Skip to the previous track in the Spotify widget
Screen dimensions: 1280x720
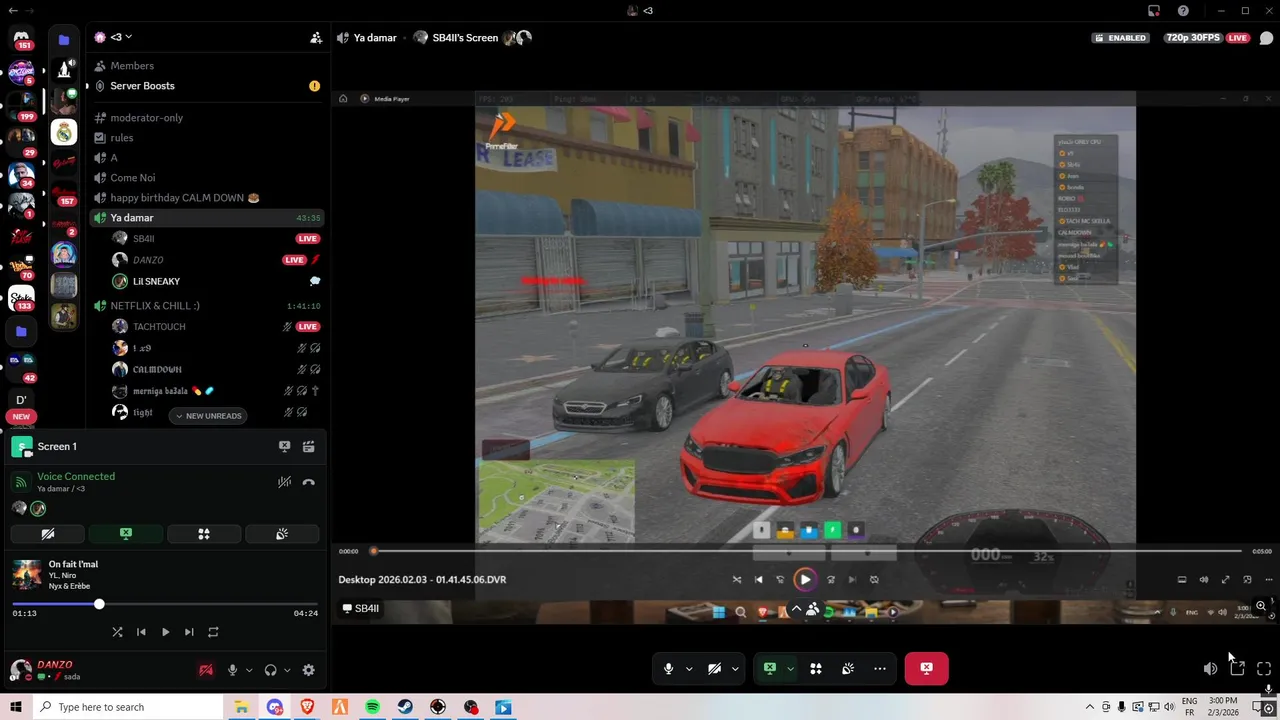(x=141, y=632)
